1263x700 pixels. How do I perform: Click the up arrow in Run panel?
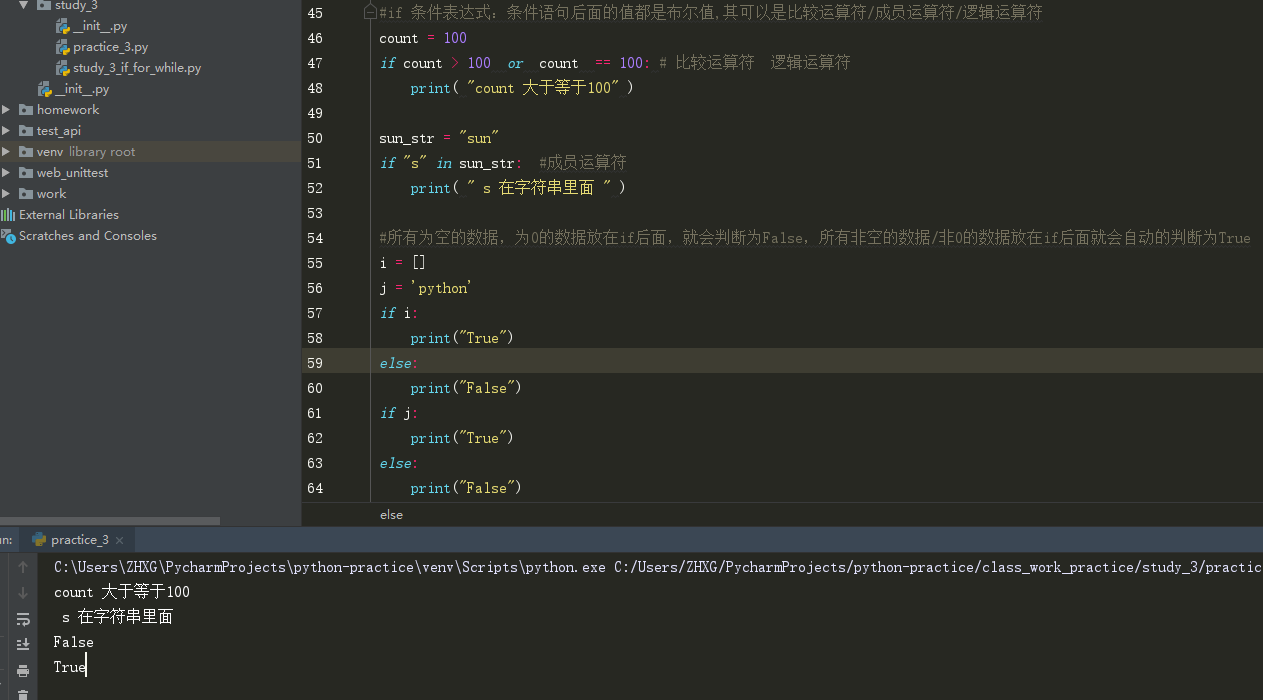tap(22, 567)
